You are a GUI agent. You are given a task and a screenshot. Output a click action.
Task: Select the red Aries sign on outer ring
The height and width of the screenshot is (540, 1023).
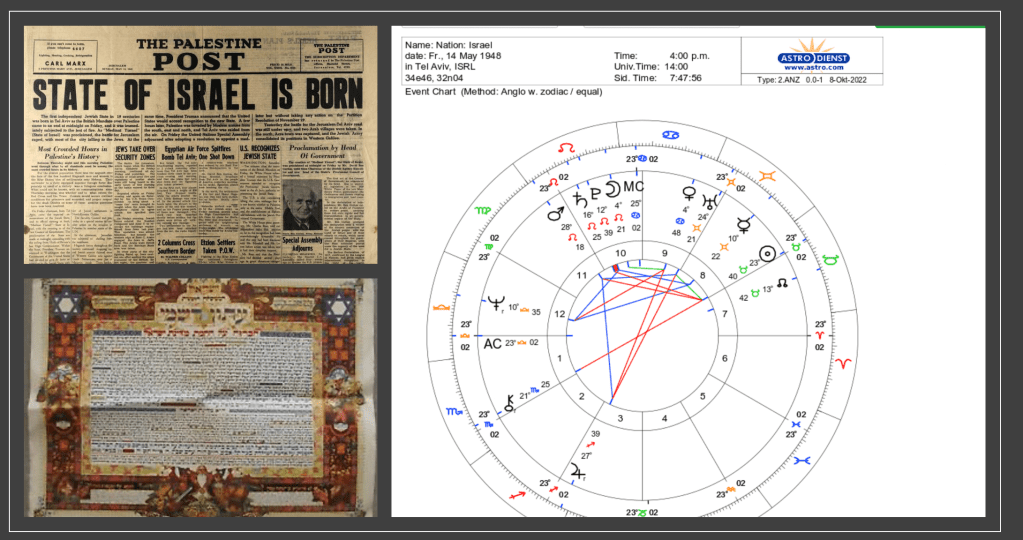[844, 357]
